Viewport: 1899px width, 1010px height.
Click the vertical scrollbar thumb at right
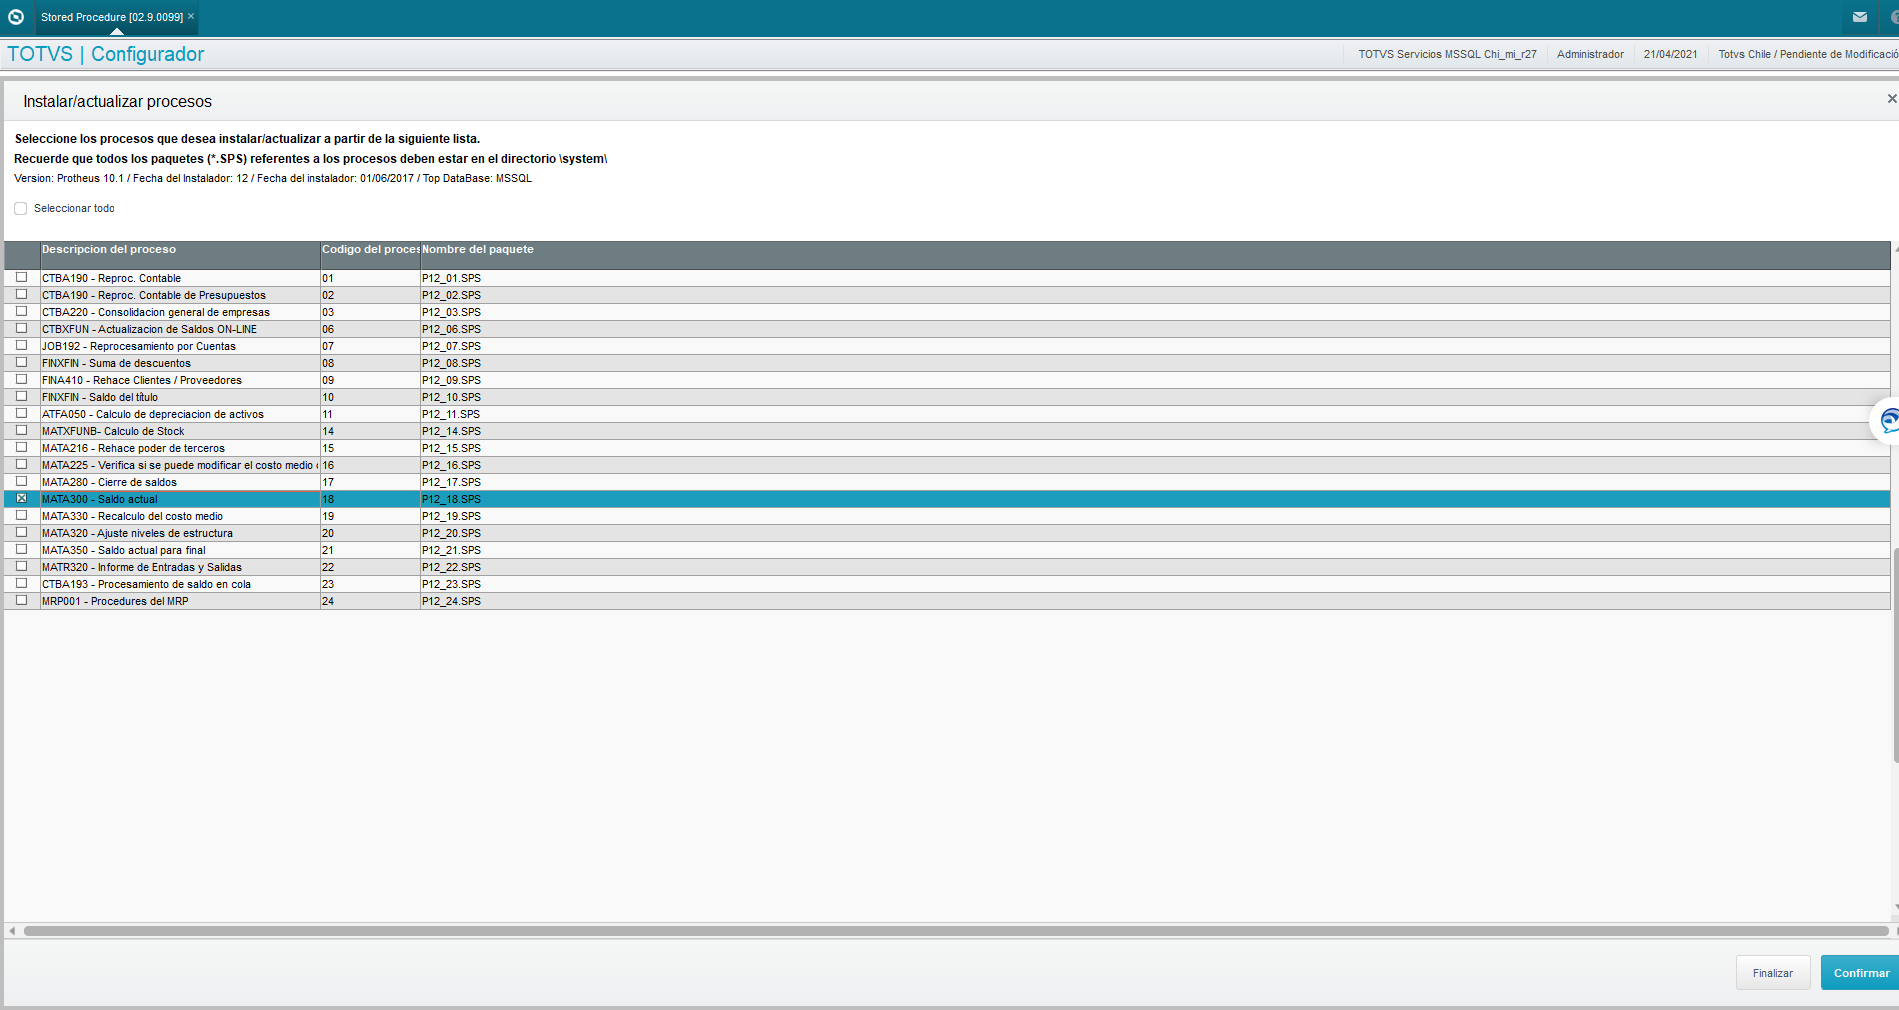coord(1895,655)
